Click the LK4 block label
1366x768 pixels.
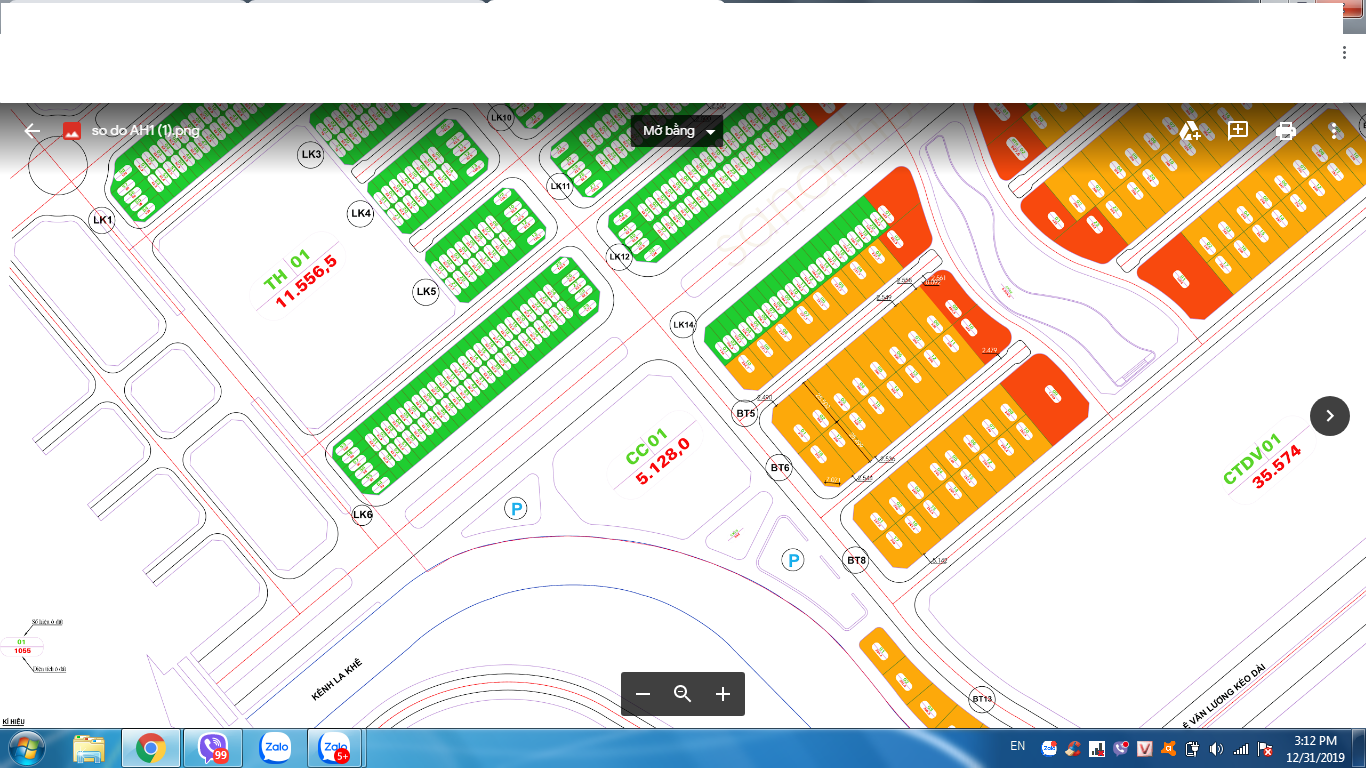point(361,213)
